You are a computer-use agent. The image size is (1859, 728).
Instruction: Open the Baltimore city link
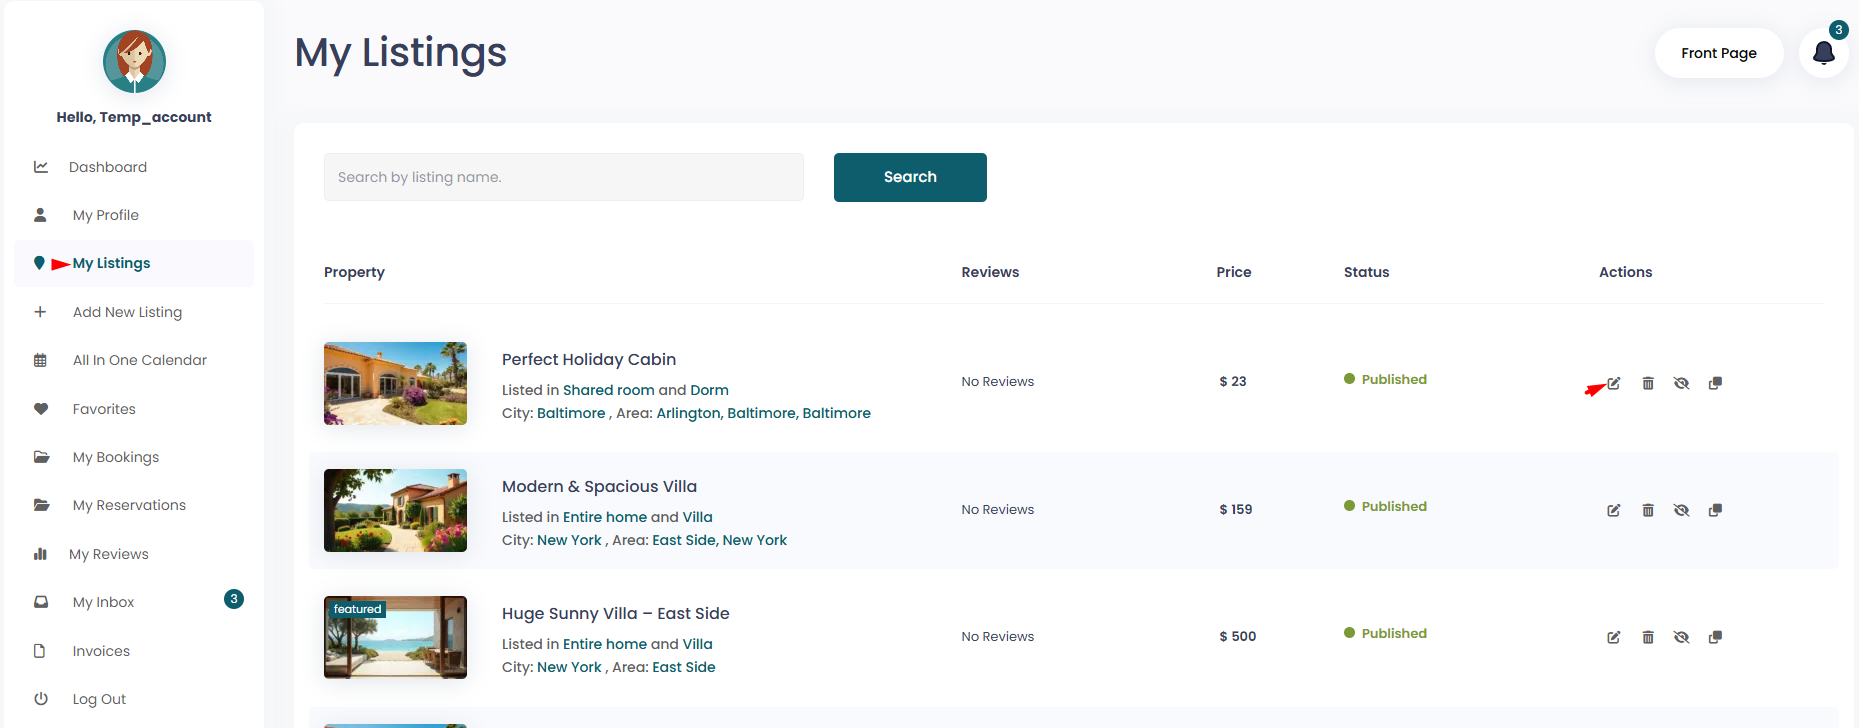pyautogui.click(x=571, y=413)
